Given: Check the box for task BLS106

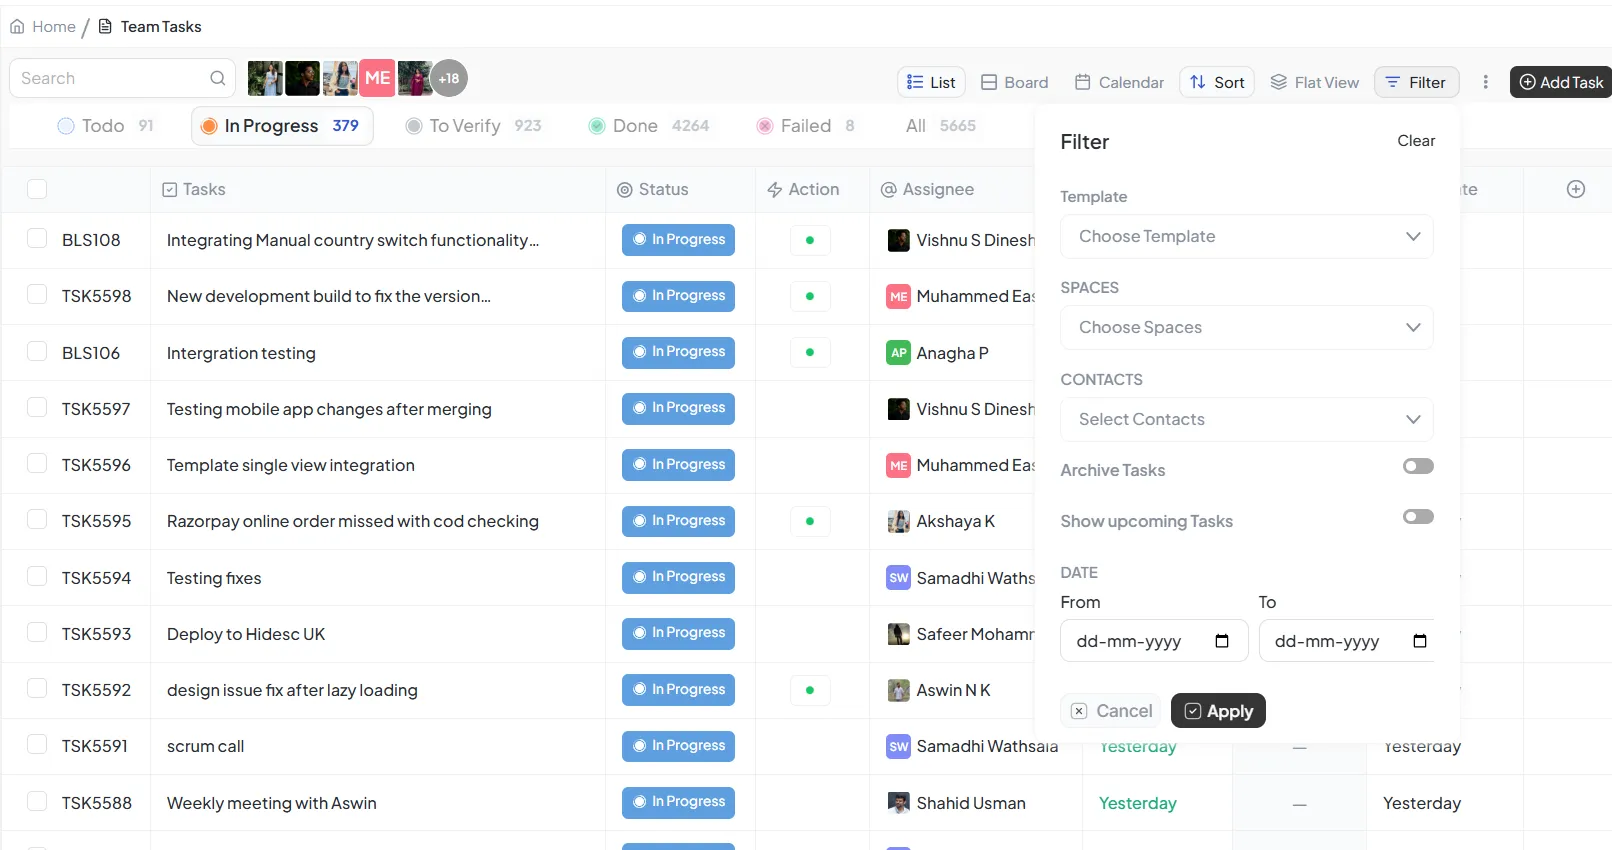Looking at the screenshot, I should click(x=37, y=351).
